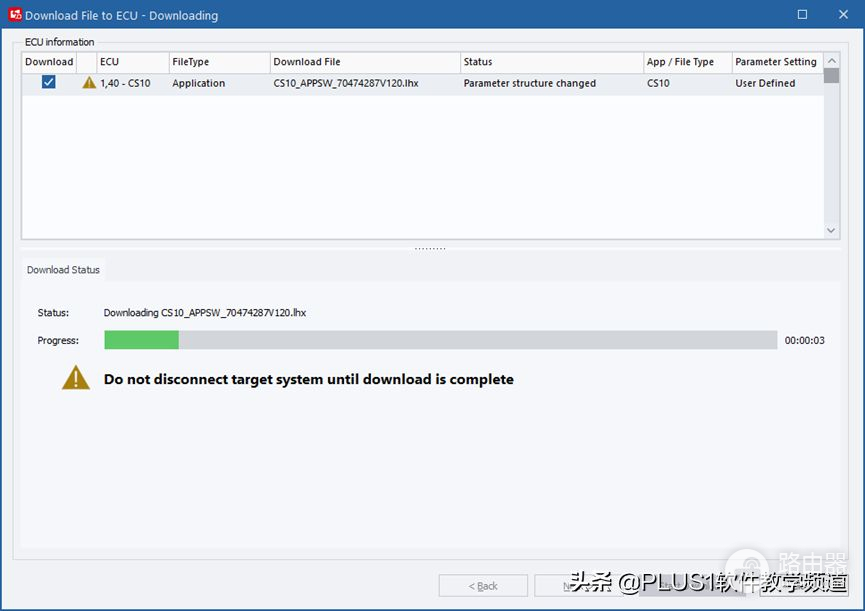The height and width of the screenshot is (611, 865).
Task: Maximize the Download File to ECU window
Action: [802, 15]
